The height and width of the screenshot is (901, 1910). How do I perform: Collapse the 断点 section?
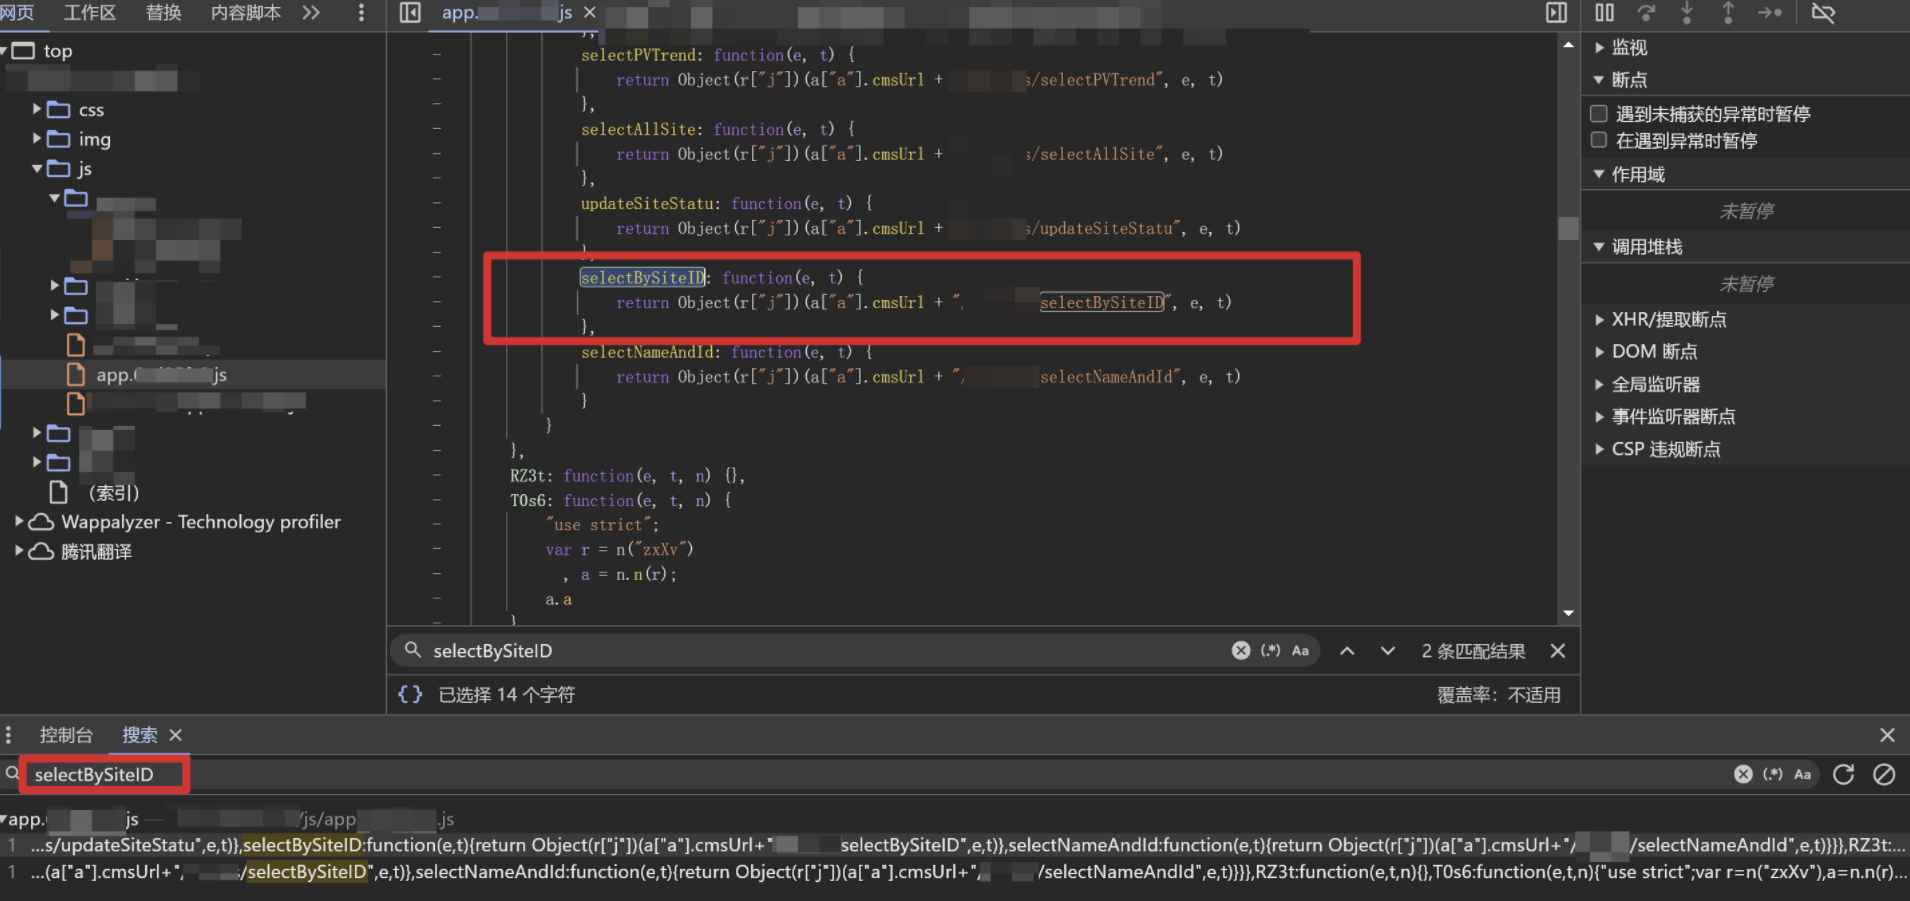pyautogui.click(x=1599, y=79)
